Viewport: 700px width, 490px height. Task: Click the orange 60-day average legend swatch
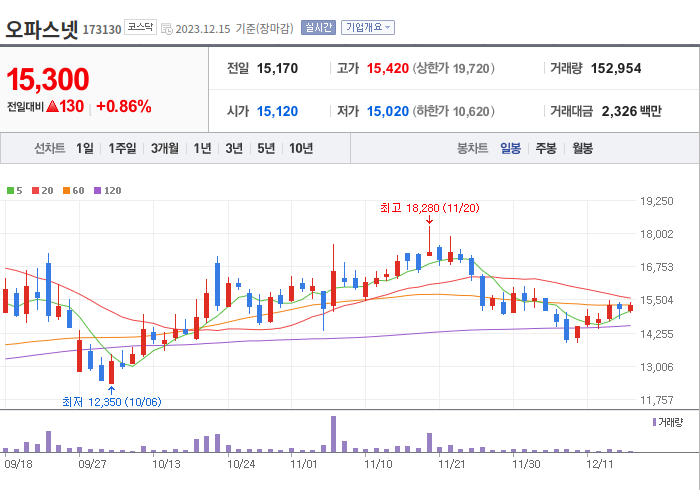[67, 191]
